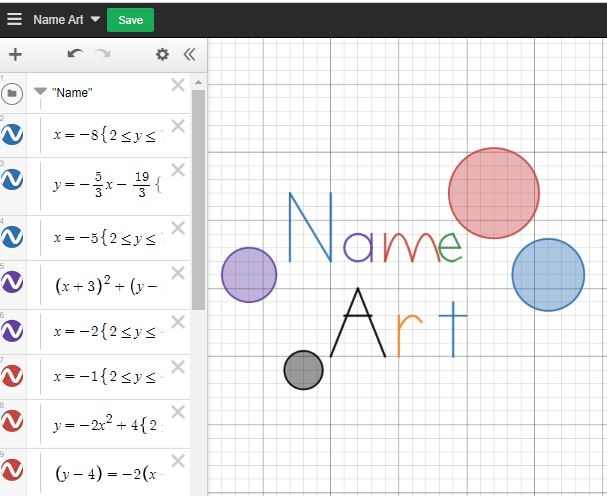The height and width of the screenshot is (496, 607).
Task: Toggle visibility of x = -8 line
Action: (13, 132)
